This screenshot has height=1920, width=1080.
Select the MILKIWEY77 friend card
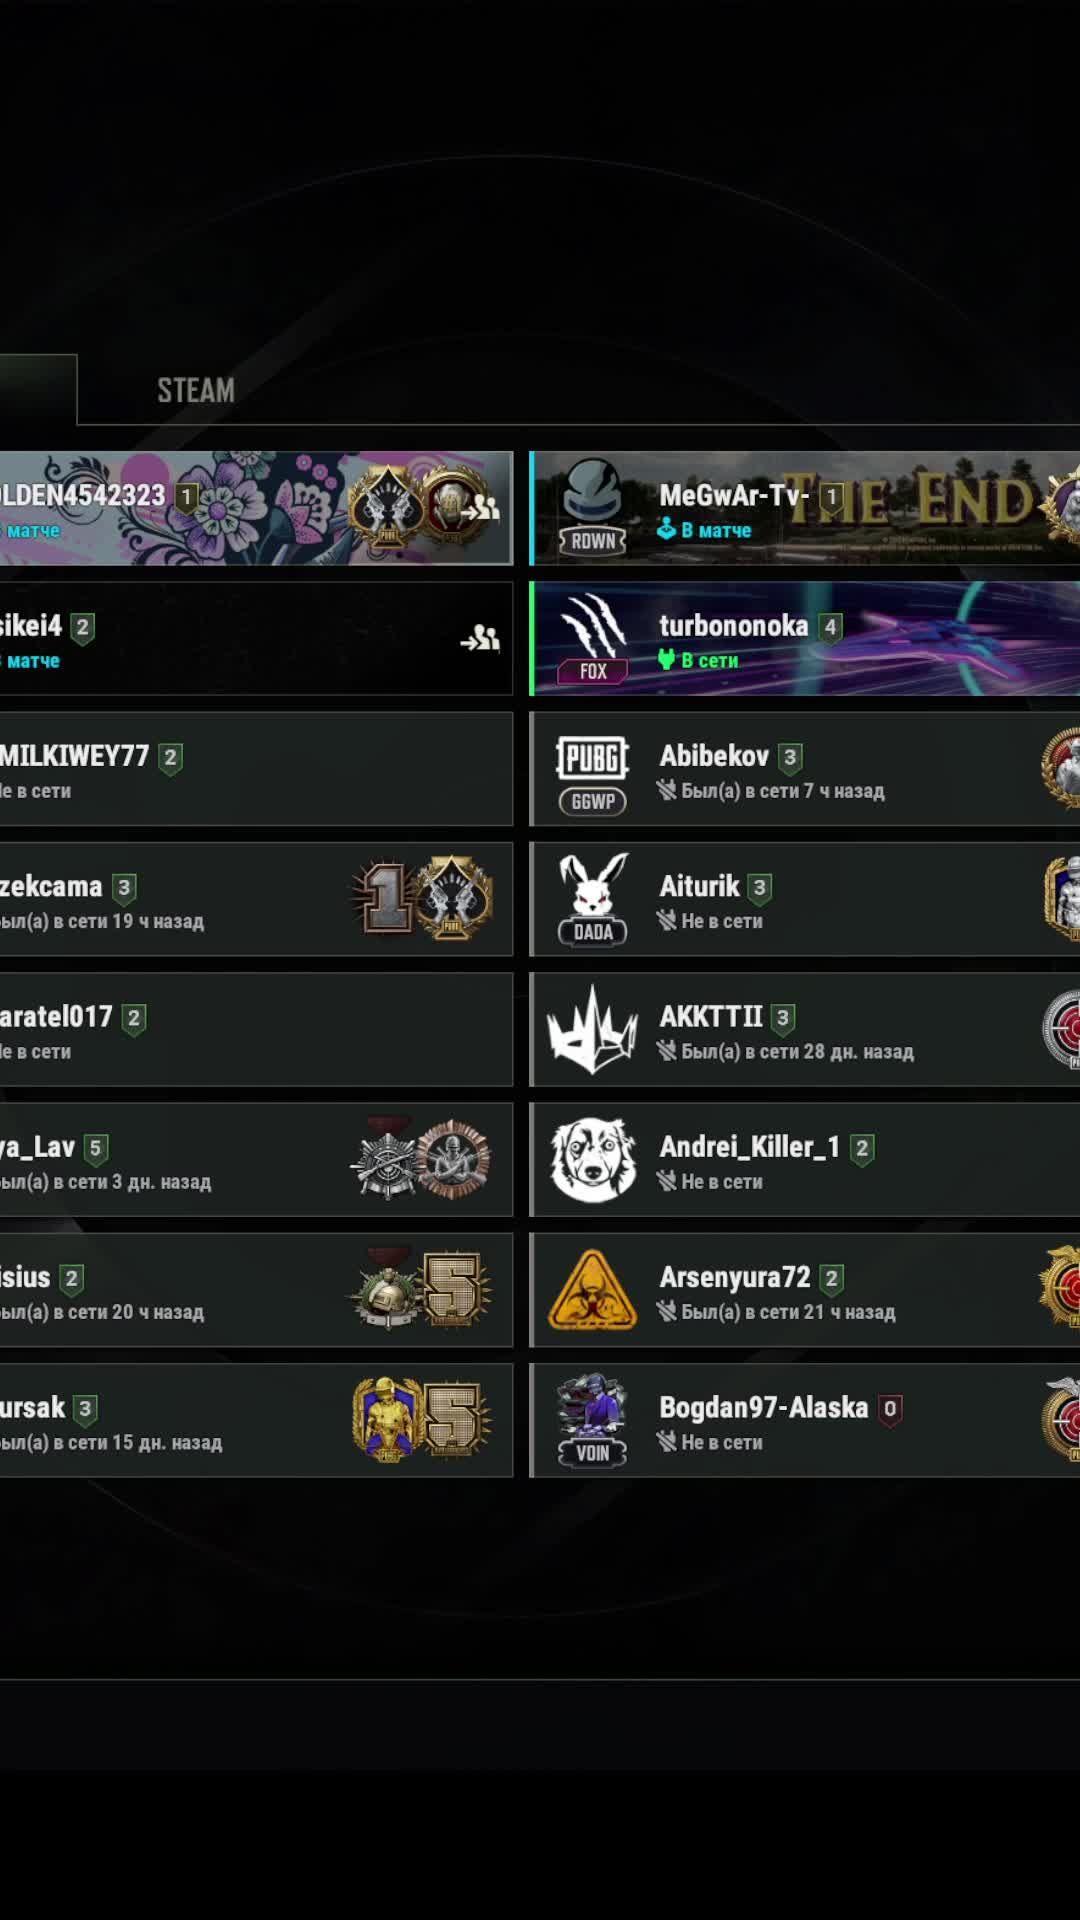click(256, 769)
